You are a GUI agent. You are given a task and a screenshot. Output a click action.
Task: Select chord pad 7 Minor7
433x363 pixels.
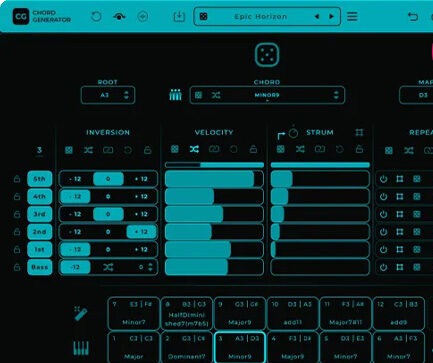134,313
